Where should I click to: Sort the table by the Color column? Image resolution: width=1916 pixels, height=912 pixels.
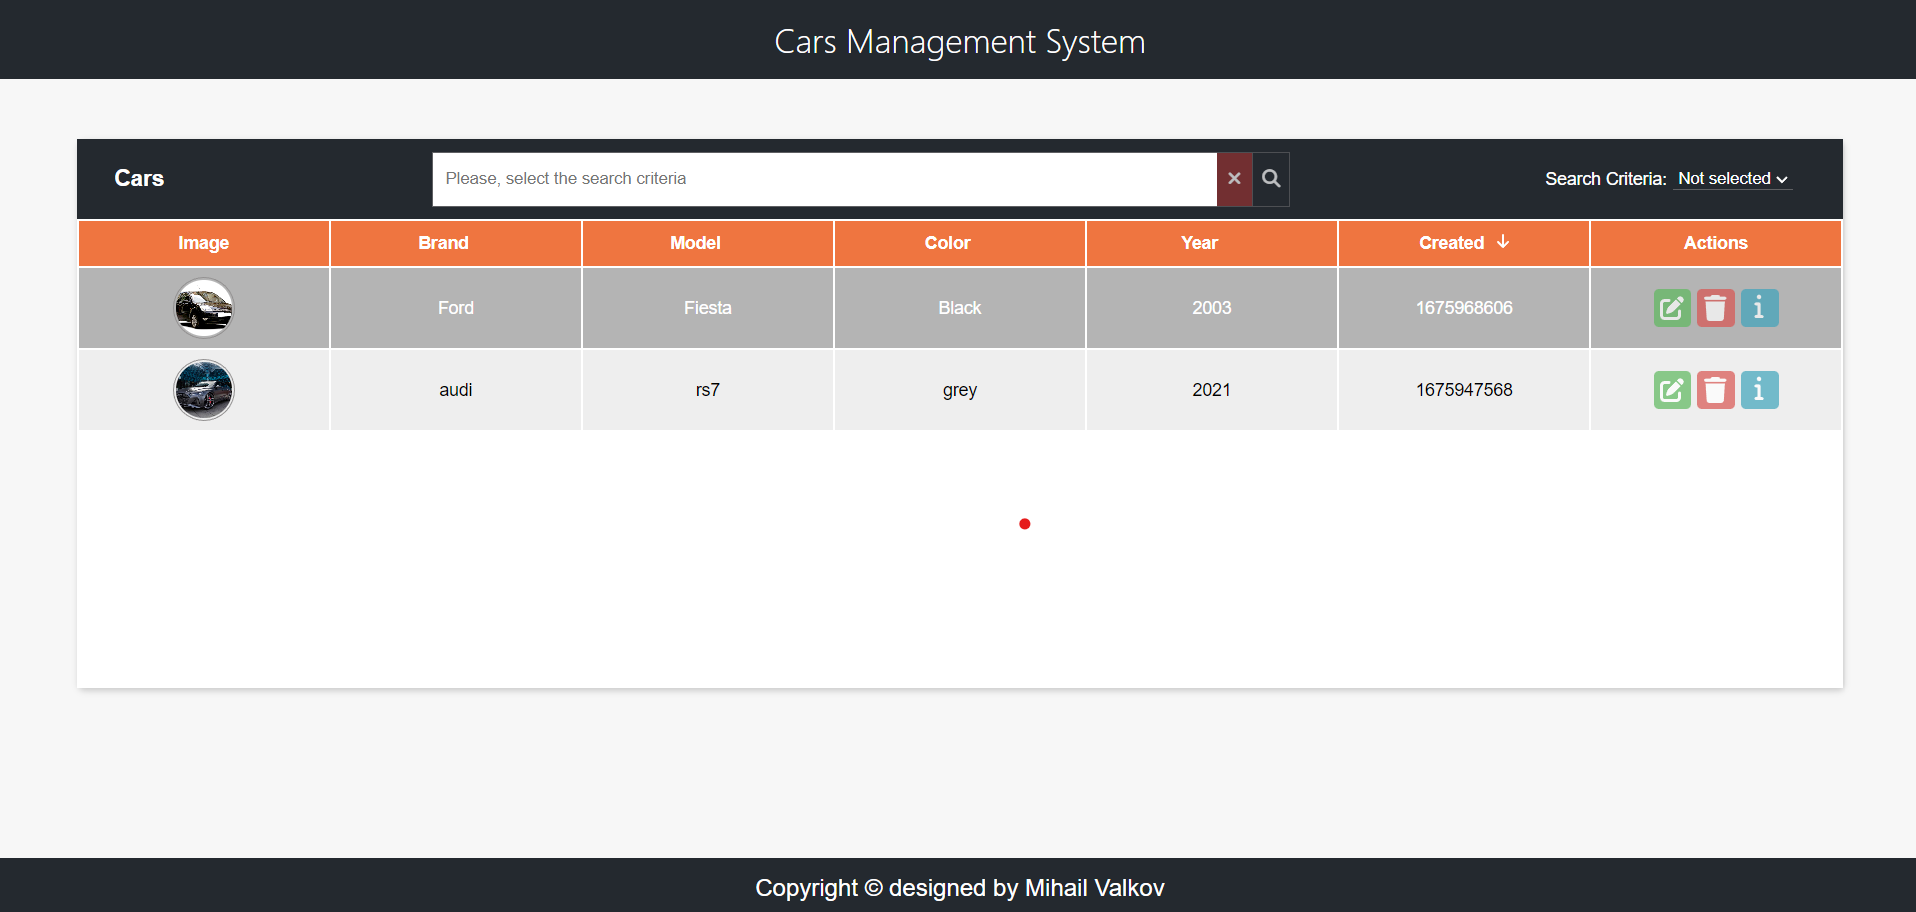click(946, 242)
